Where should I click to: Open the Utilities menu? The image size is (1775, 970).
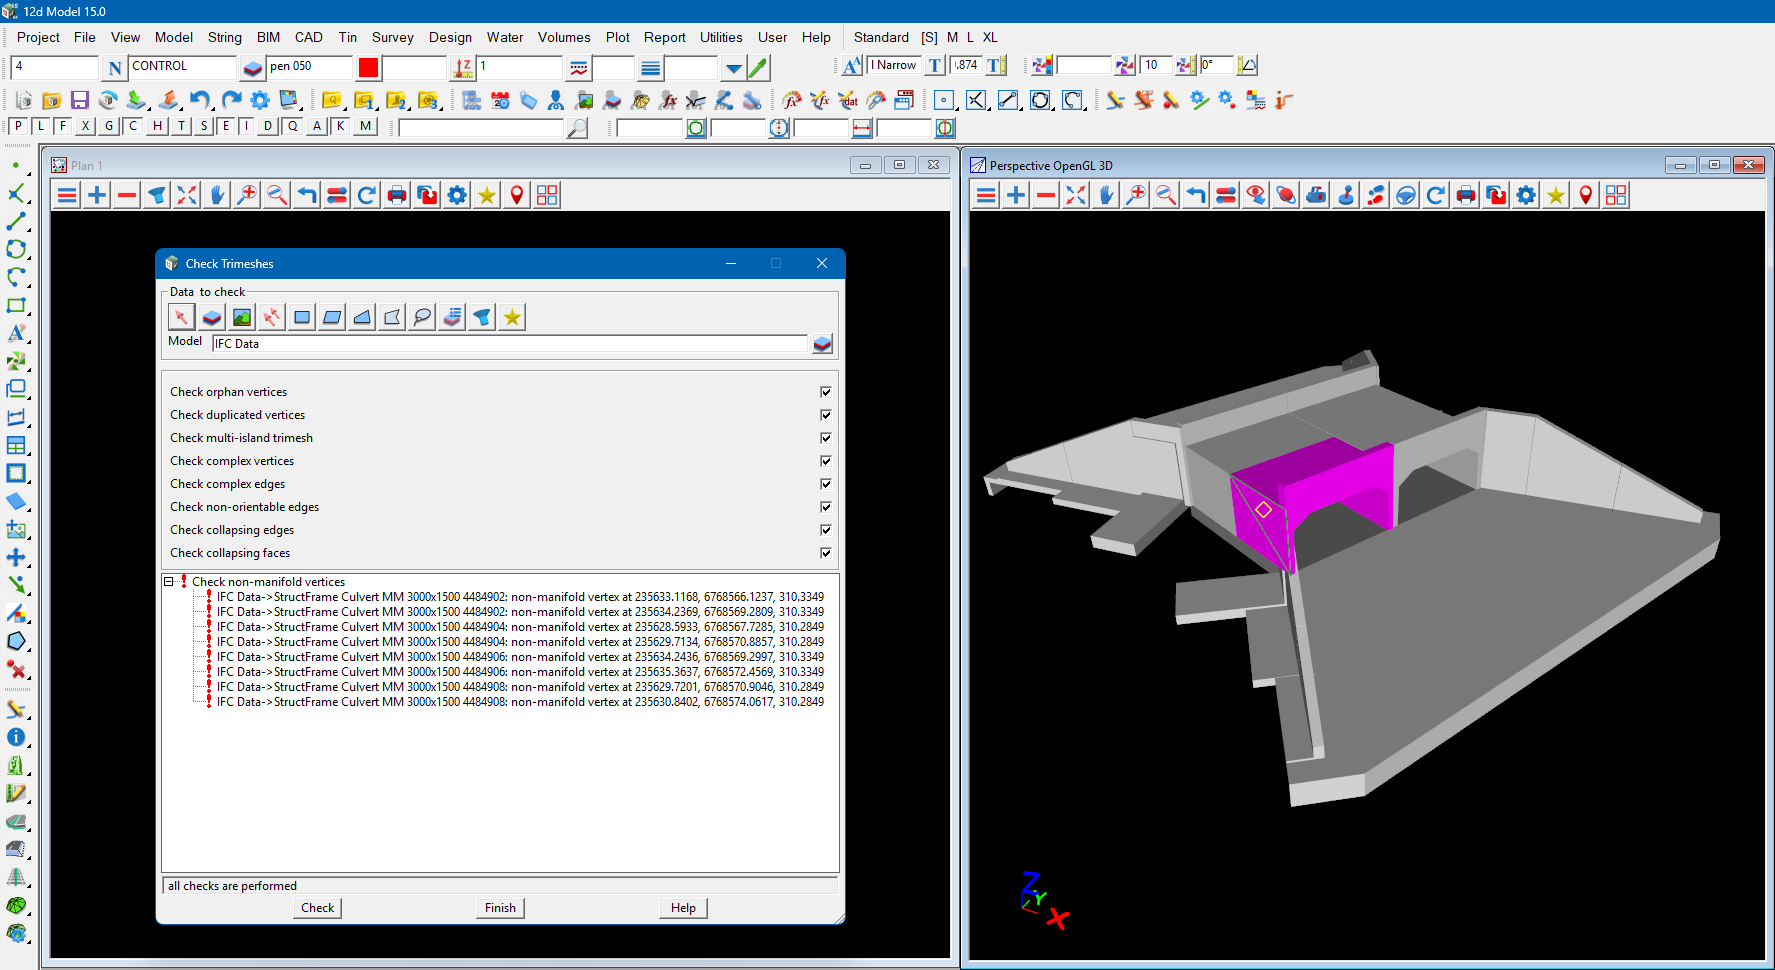[x=720, y=37]
